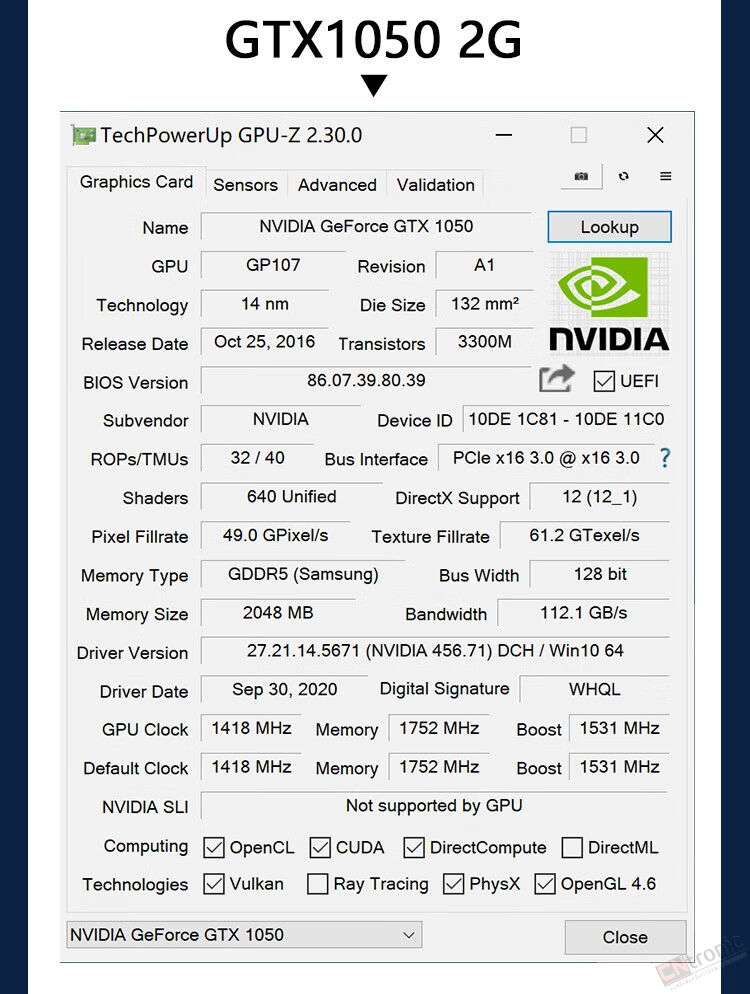The height and width of the screenshot is (994, 750).
Task: Click the Device ID field 10DE 1C81
Action: (x=566, y=419)
